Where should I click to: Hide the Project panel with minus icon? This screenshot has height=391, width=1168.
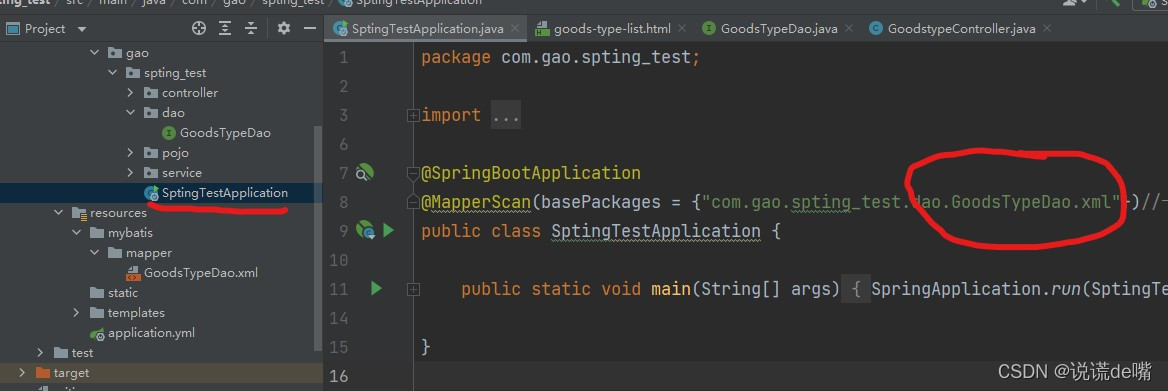coord(310,28)
